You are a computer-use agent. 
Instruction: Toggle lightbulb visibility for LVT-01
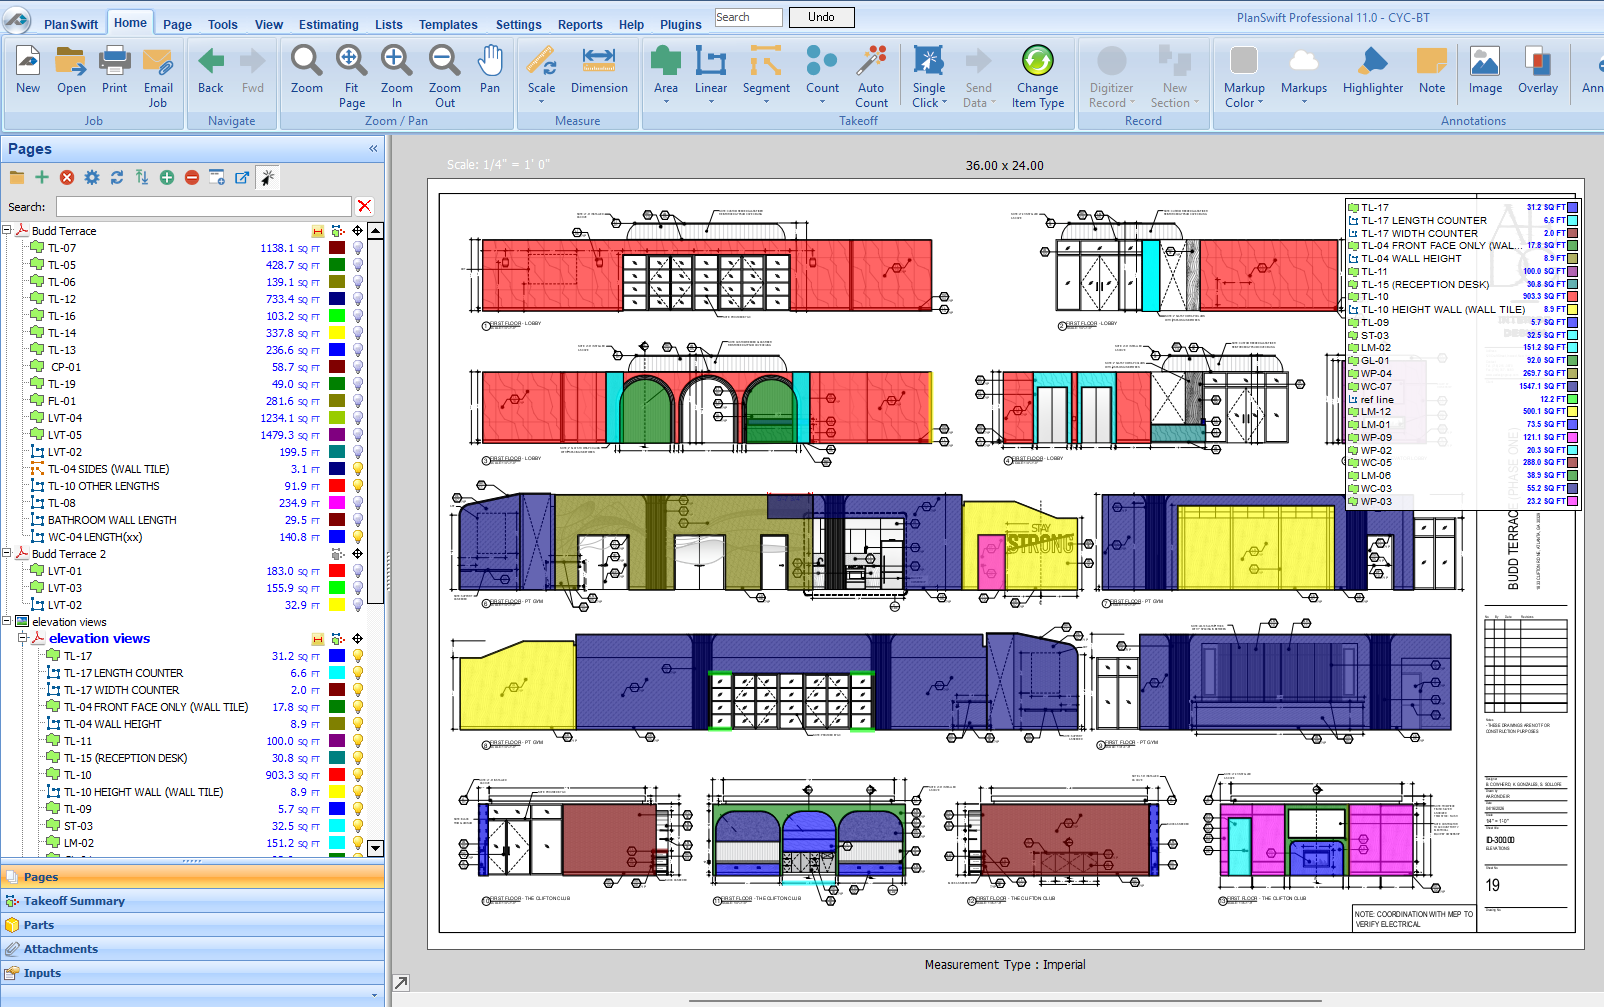[x=357, y=571]
